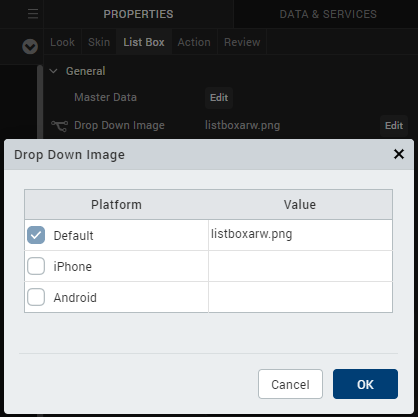Screen dimensions: 418x417
Task: Open the Action tab
Action: point(194,42)
